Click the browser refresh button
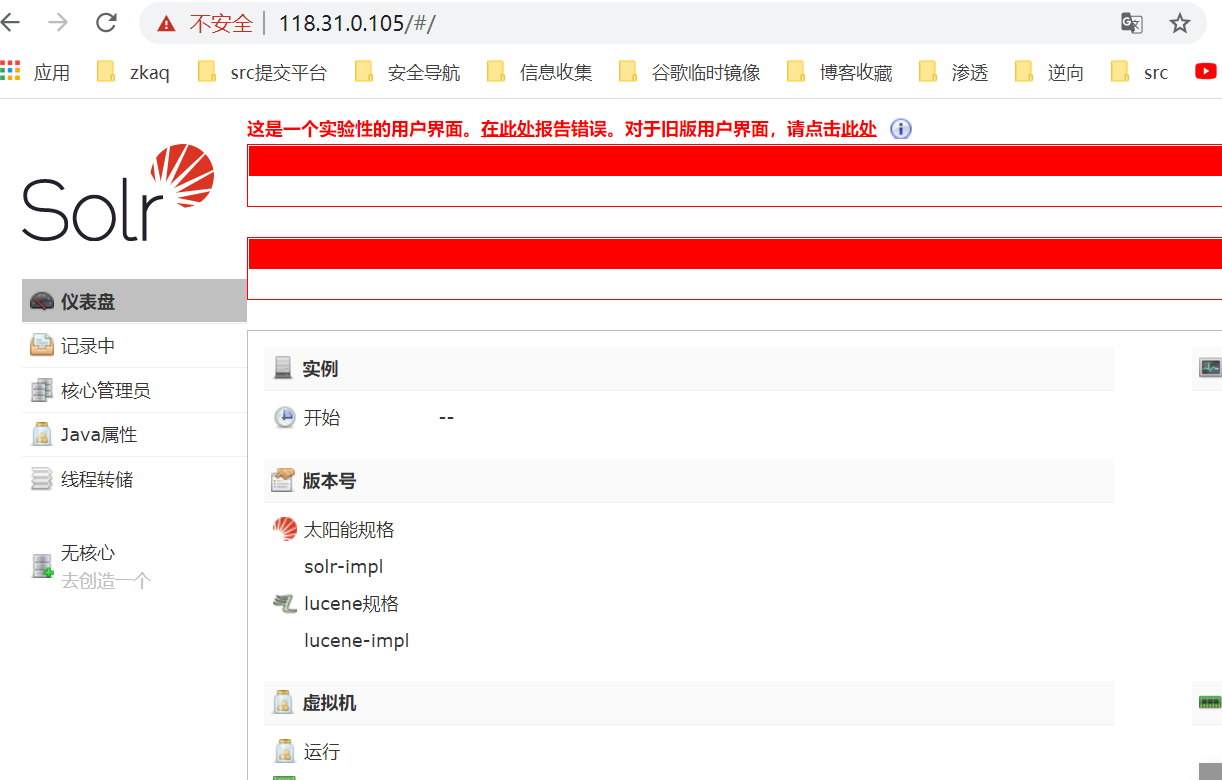The image size is (1222, 780). pos(105,22)
